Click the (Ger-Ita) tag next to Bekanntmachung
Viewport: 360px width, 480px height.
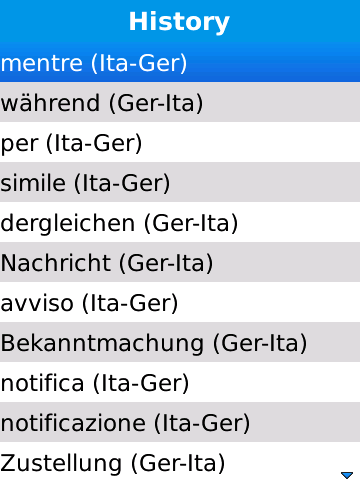point(260,343)
